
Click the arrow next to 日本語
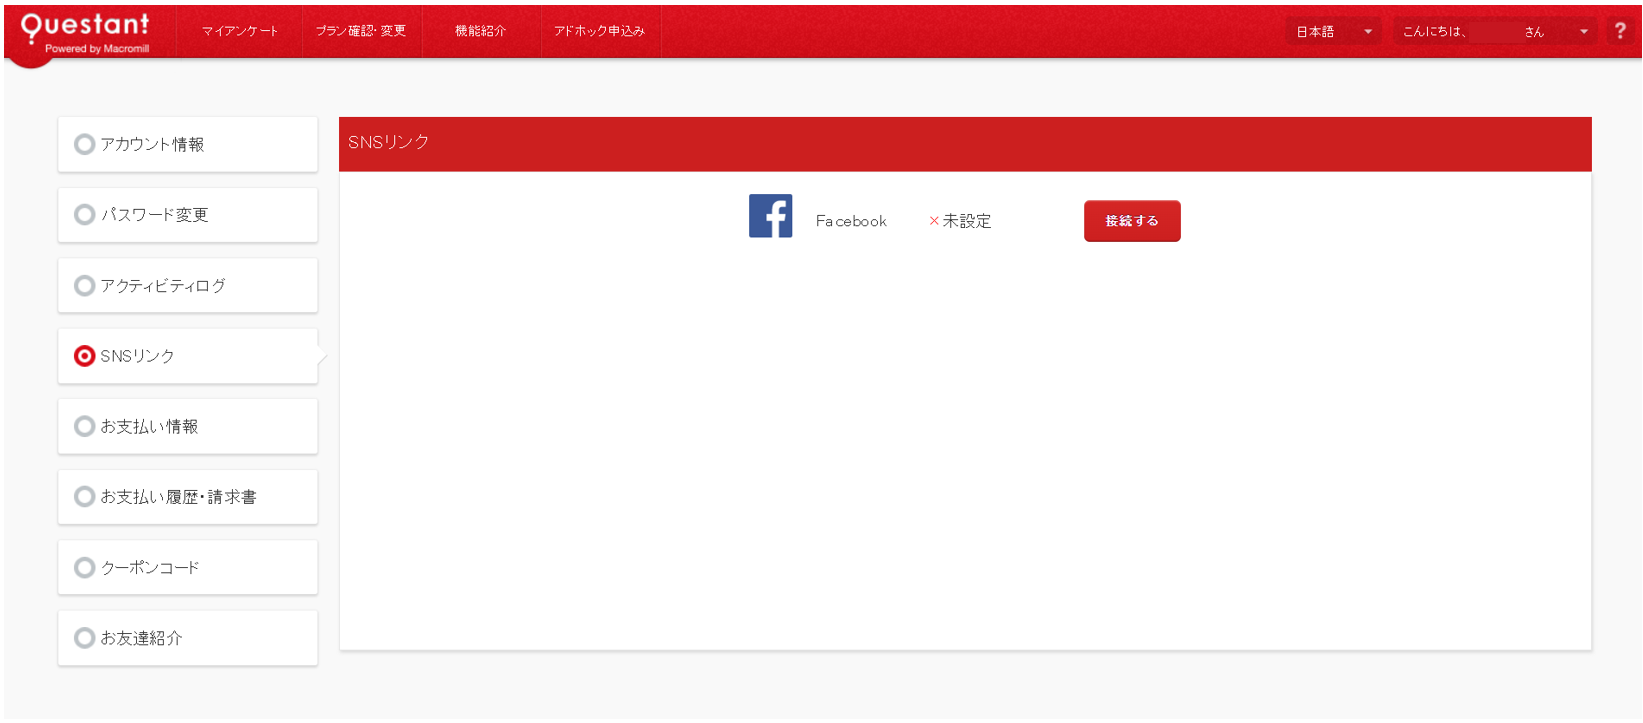point(1368,32)
